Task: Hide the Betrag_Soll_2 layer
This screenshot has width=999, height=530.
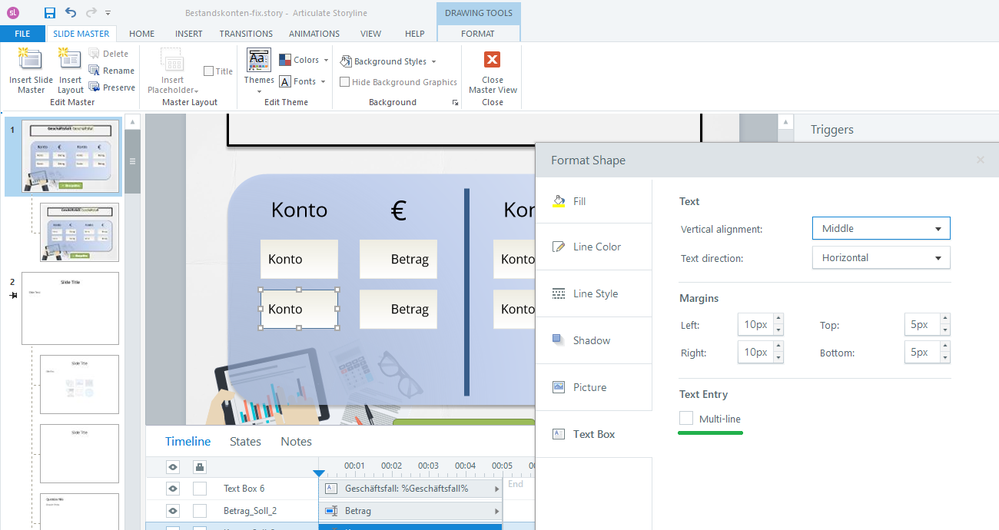Action: [x=173, y=511]
